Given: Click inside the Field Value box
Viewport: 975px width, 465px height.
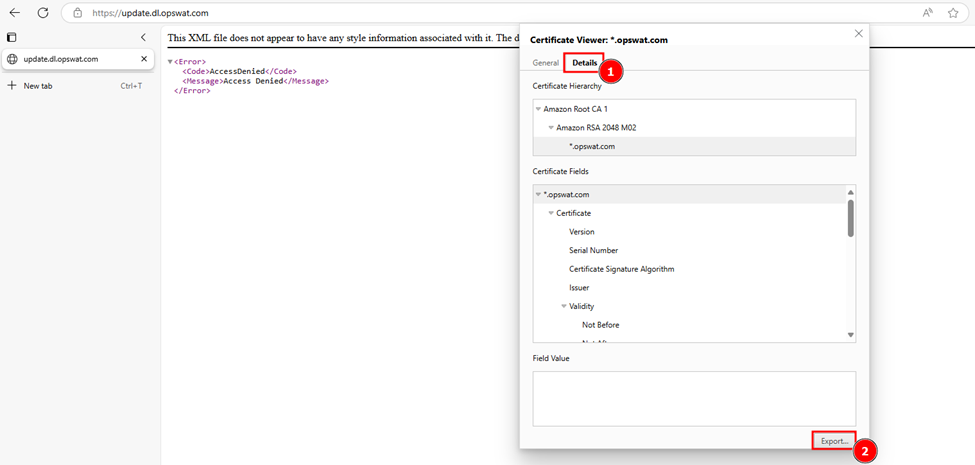Looking at the screenshot, I should 694,398.
